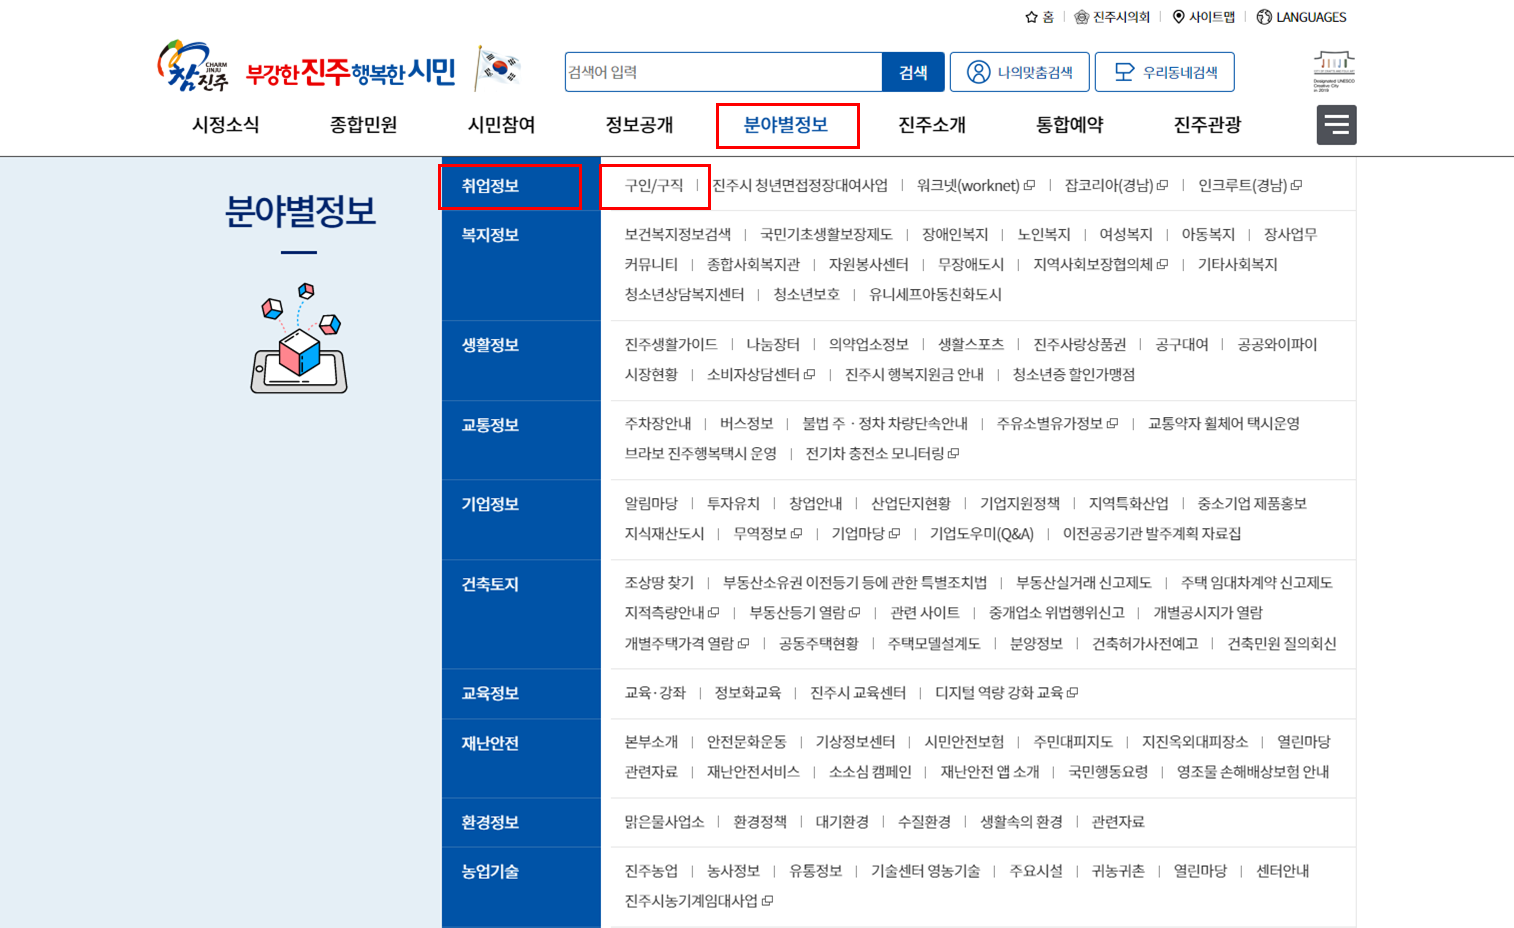This screenshot has height=928, width=1514.
Task: Open the 구인/구직 link
Action: pos(654,185)
